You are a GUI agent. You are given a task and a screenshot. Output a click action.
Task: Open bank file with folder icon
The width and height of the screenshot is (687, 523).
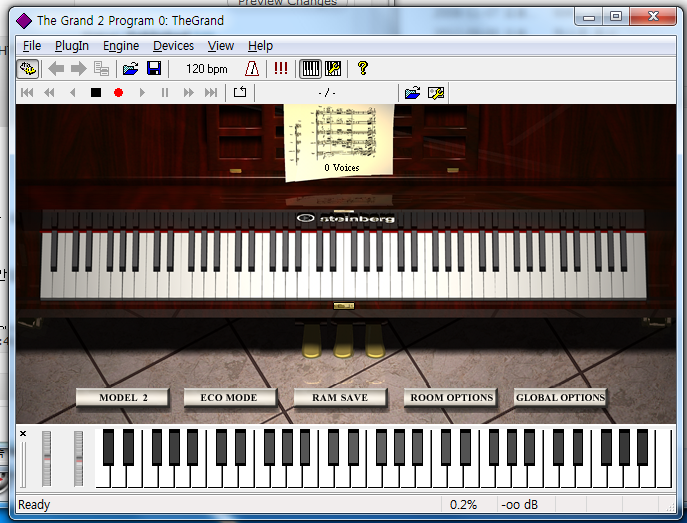(130, 69)
